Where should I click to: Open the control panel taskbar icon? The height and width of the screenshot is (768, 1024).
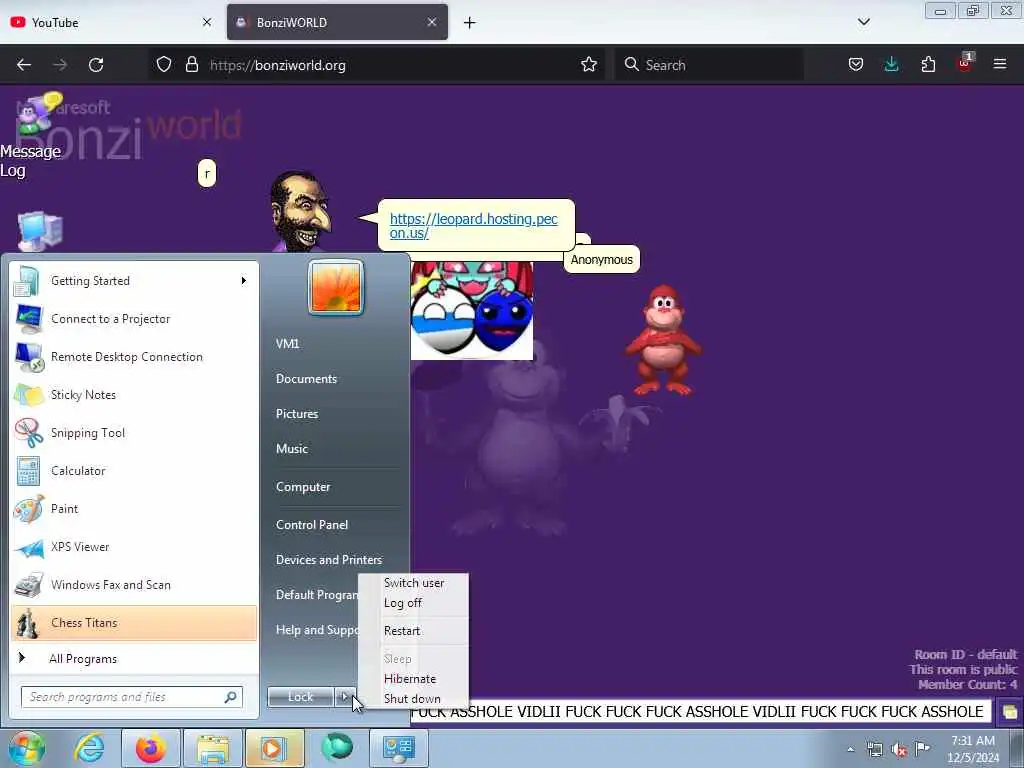(399, 748)
